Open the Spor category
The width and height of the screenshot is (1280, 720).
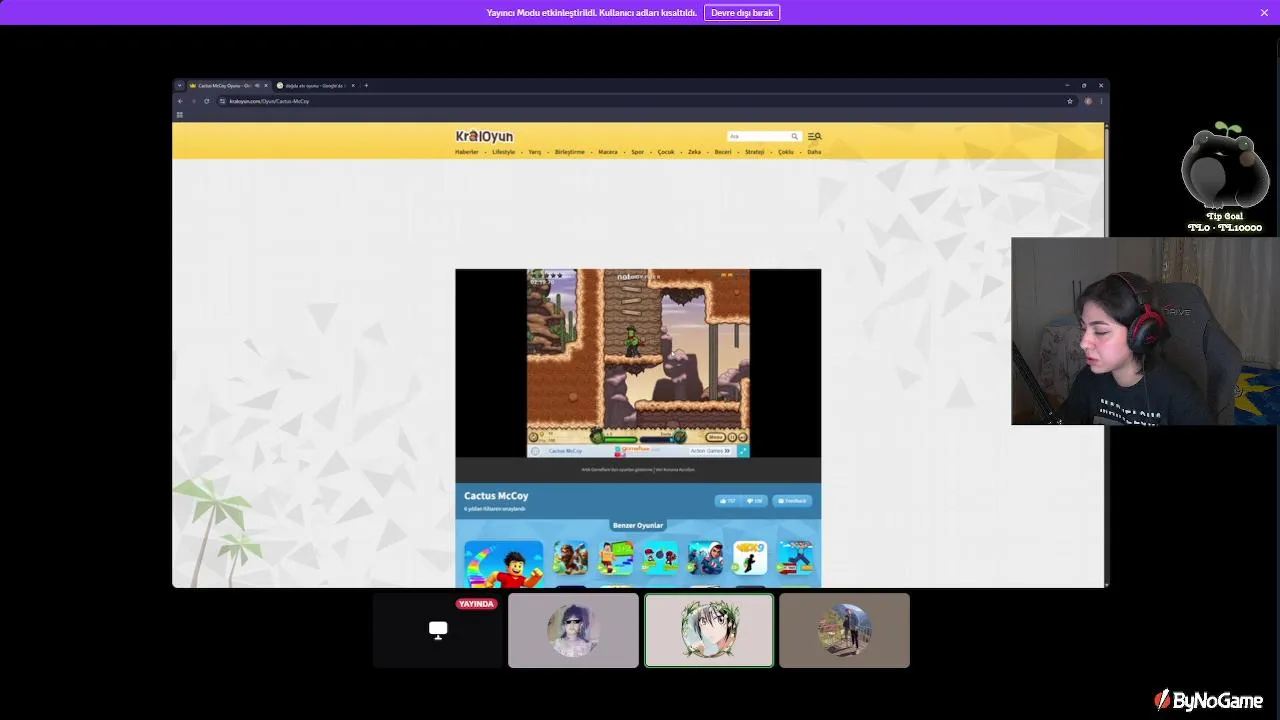(x=637, y=152)
